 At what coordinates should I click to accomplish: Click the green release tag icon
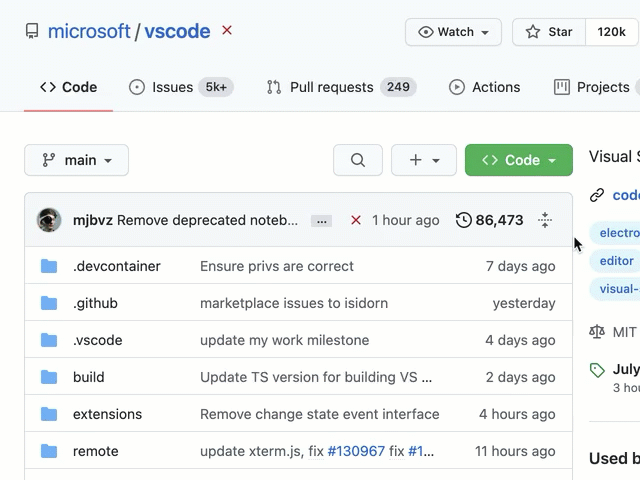(597, 370)
